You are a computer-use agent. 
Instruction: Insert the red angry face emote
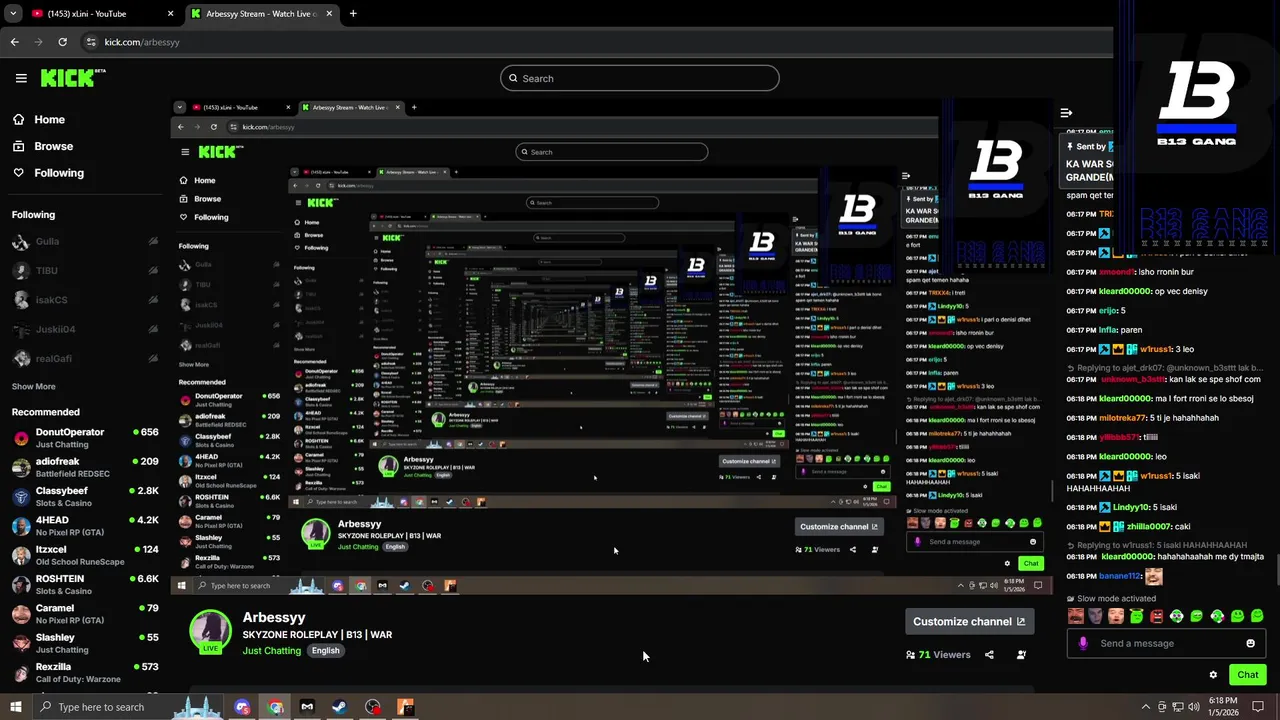click(x=1156, y=616)
